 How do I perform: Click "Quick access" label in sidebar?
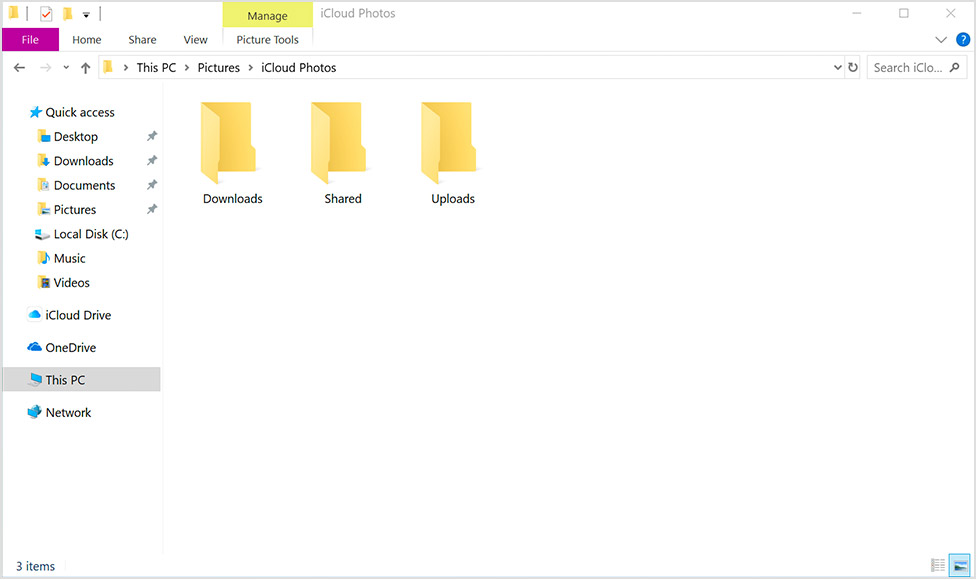point(80,113)
